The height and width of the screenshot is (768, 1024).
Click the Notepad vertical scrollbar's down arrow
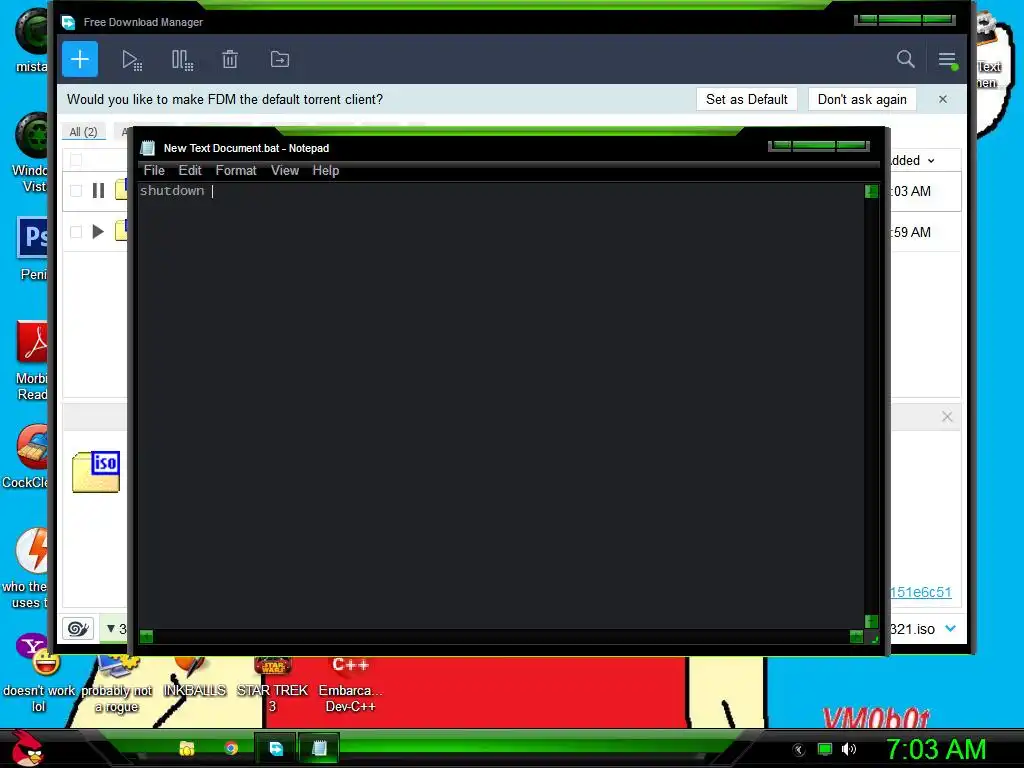(x=871, y=621)
